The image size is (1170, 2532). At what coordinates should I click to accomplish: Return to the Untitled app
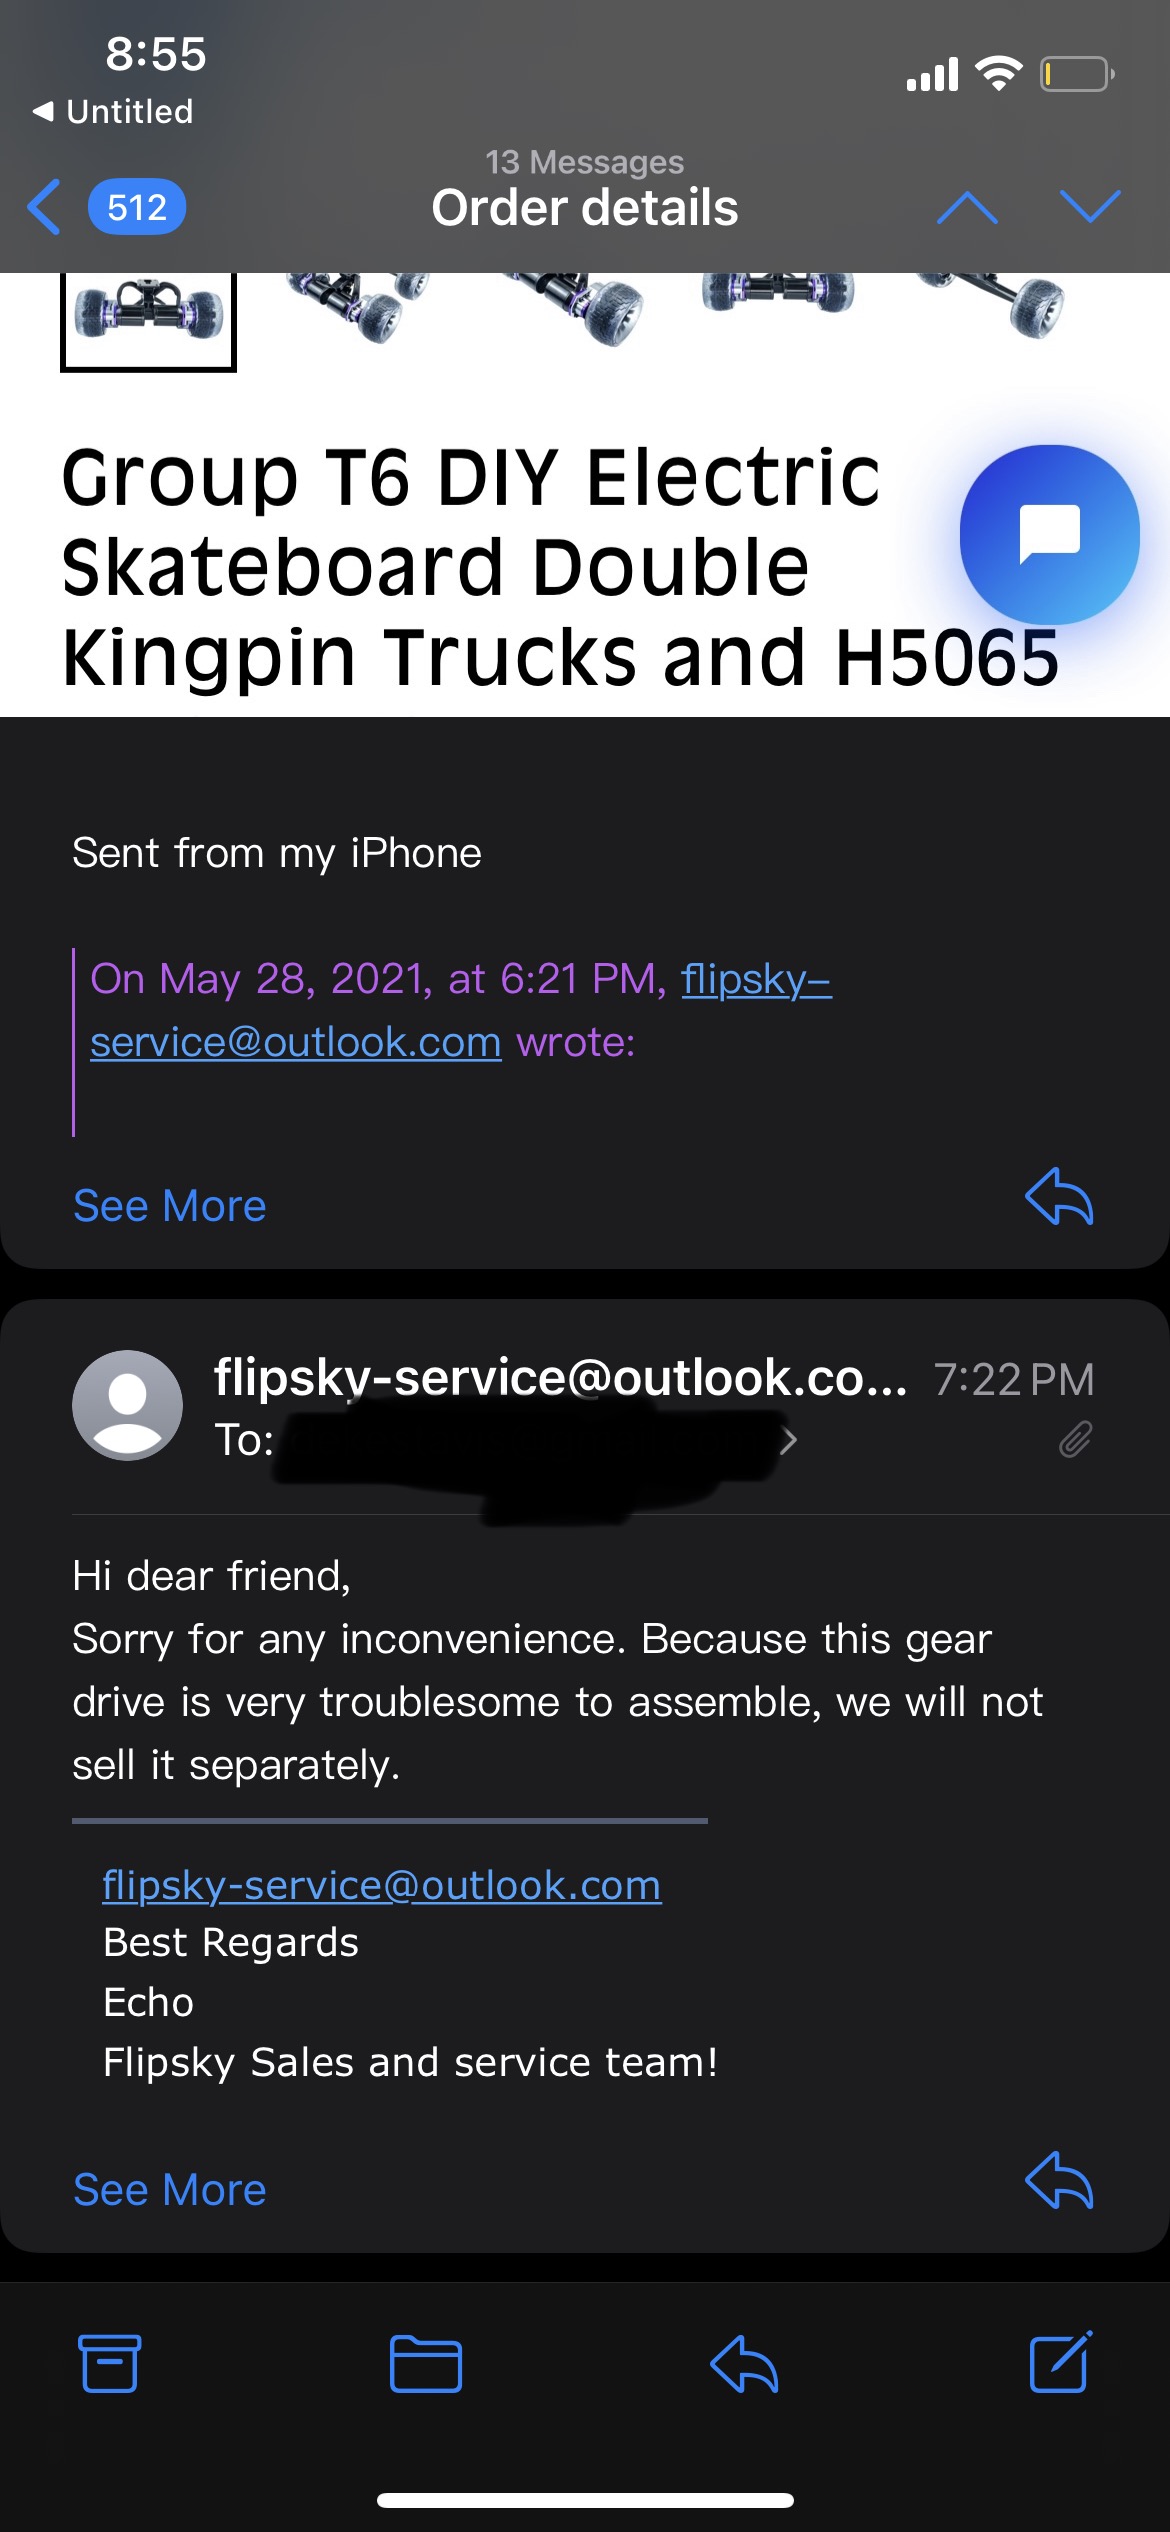[x=113, y=111]
